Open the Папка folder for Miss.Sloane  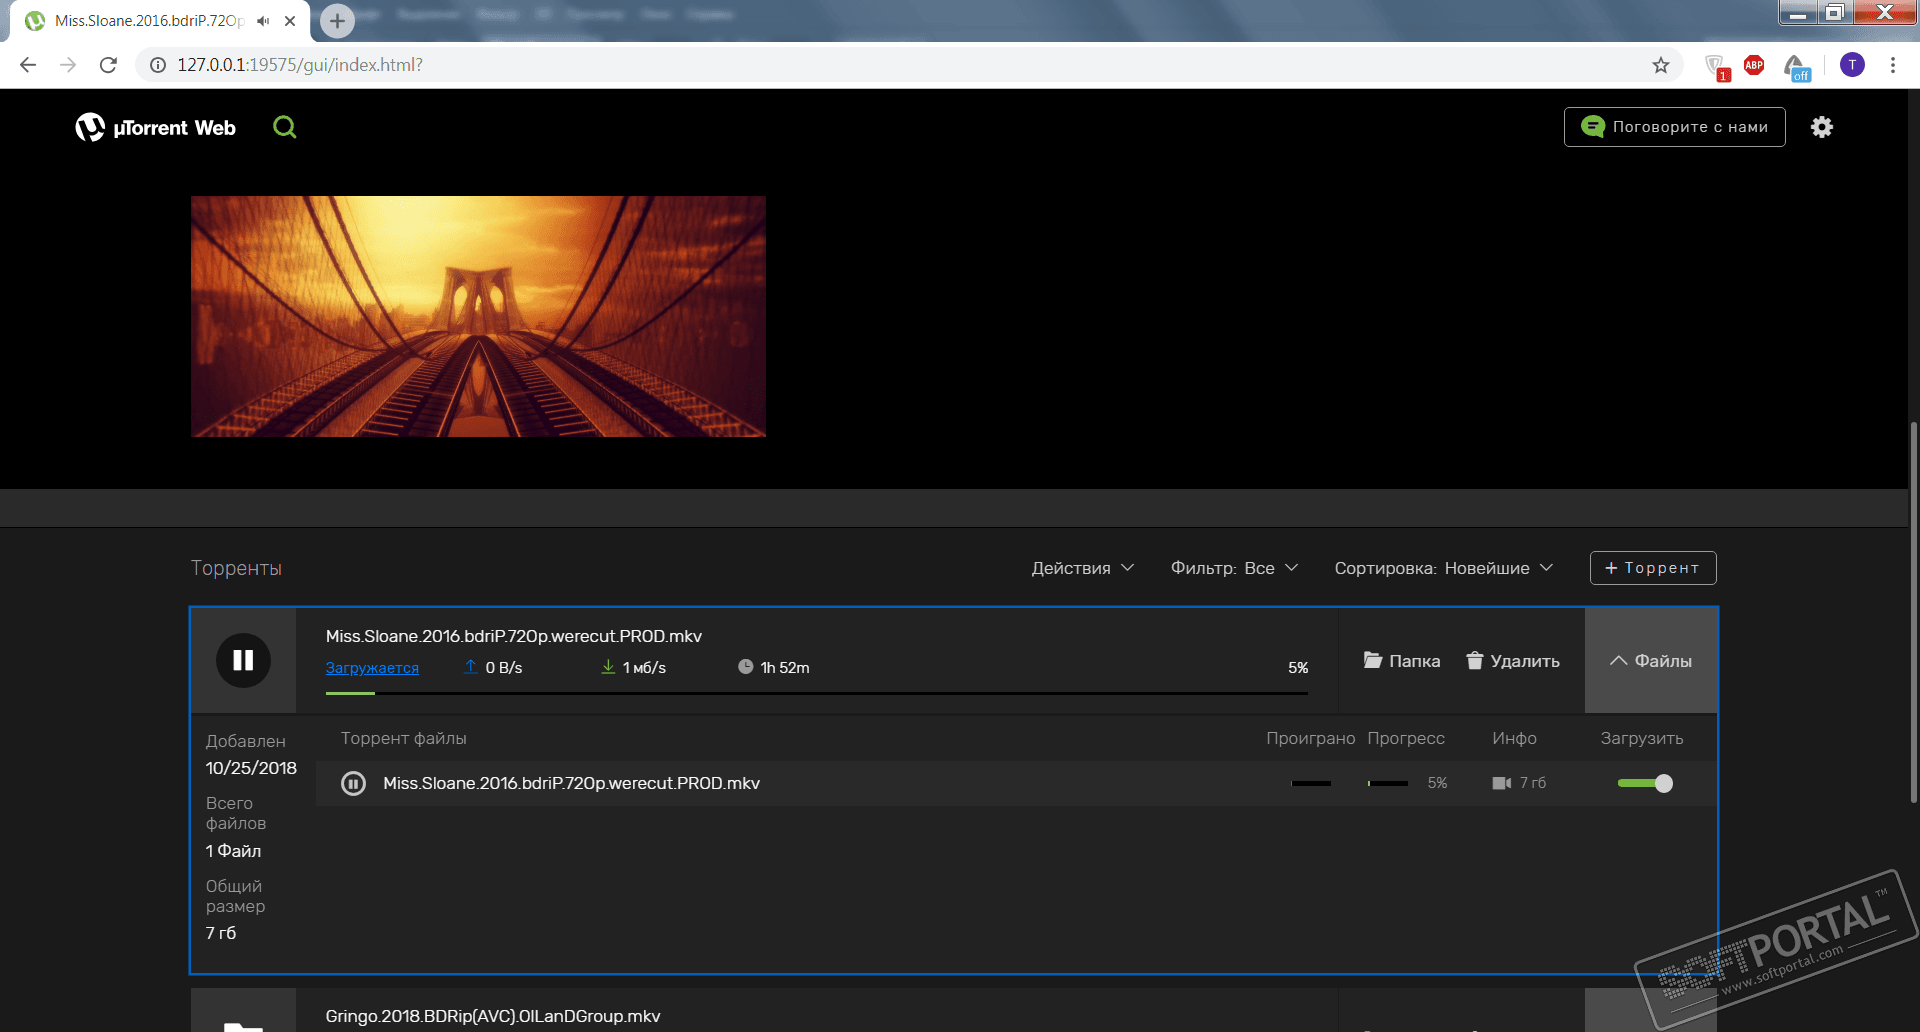1402,661
